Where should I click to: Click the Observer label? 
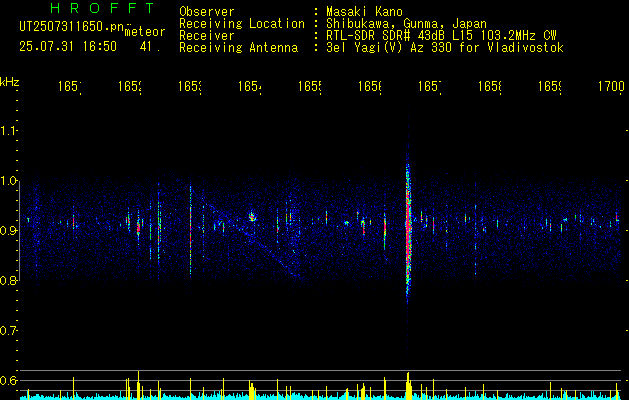(x=207, y=12)
